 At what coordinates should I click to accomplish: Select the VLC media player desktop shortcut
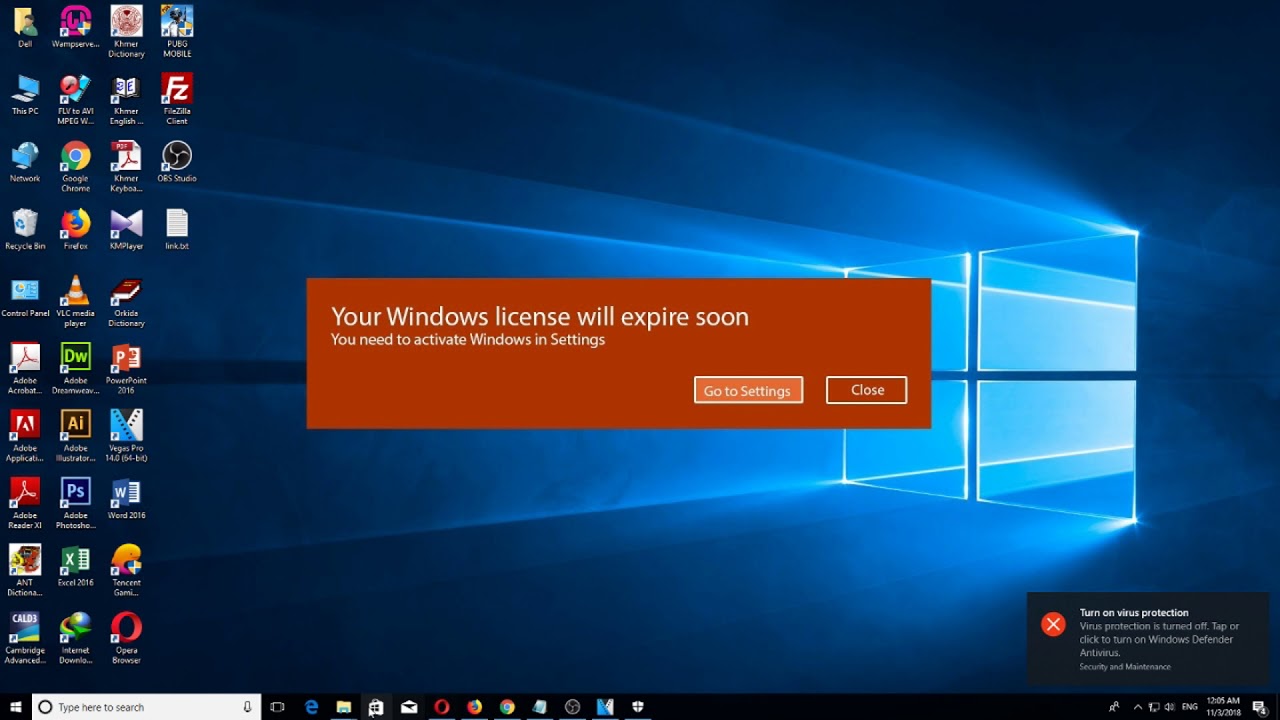(x=75, y=301)
